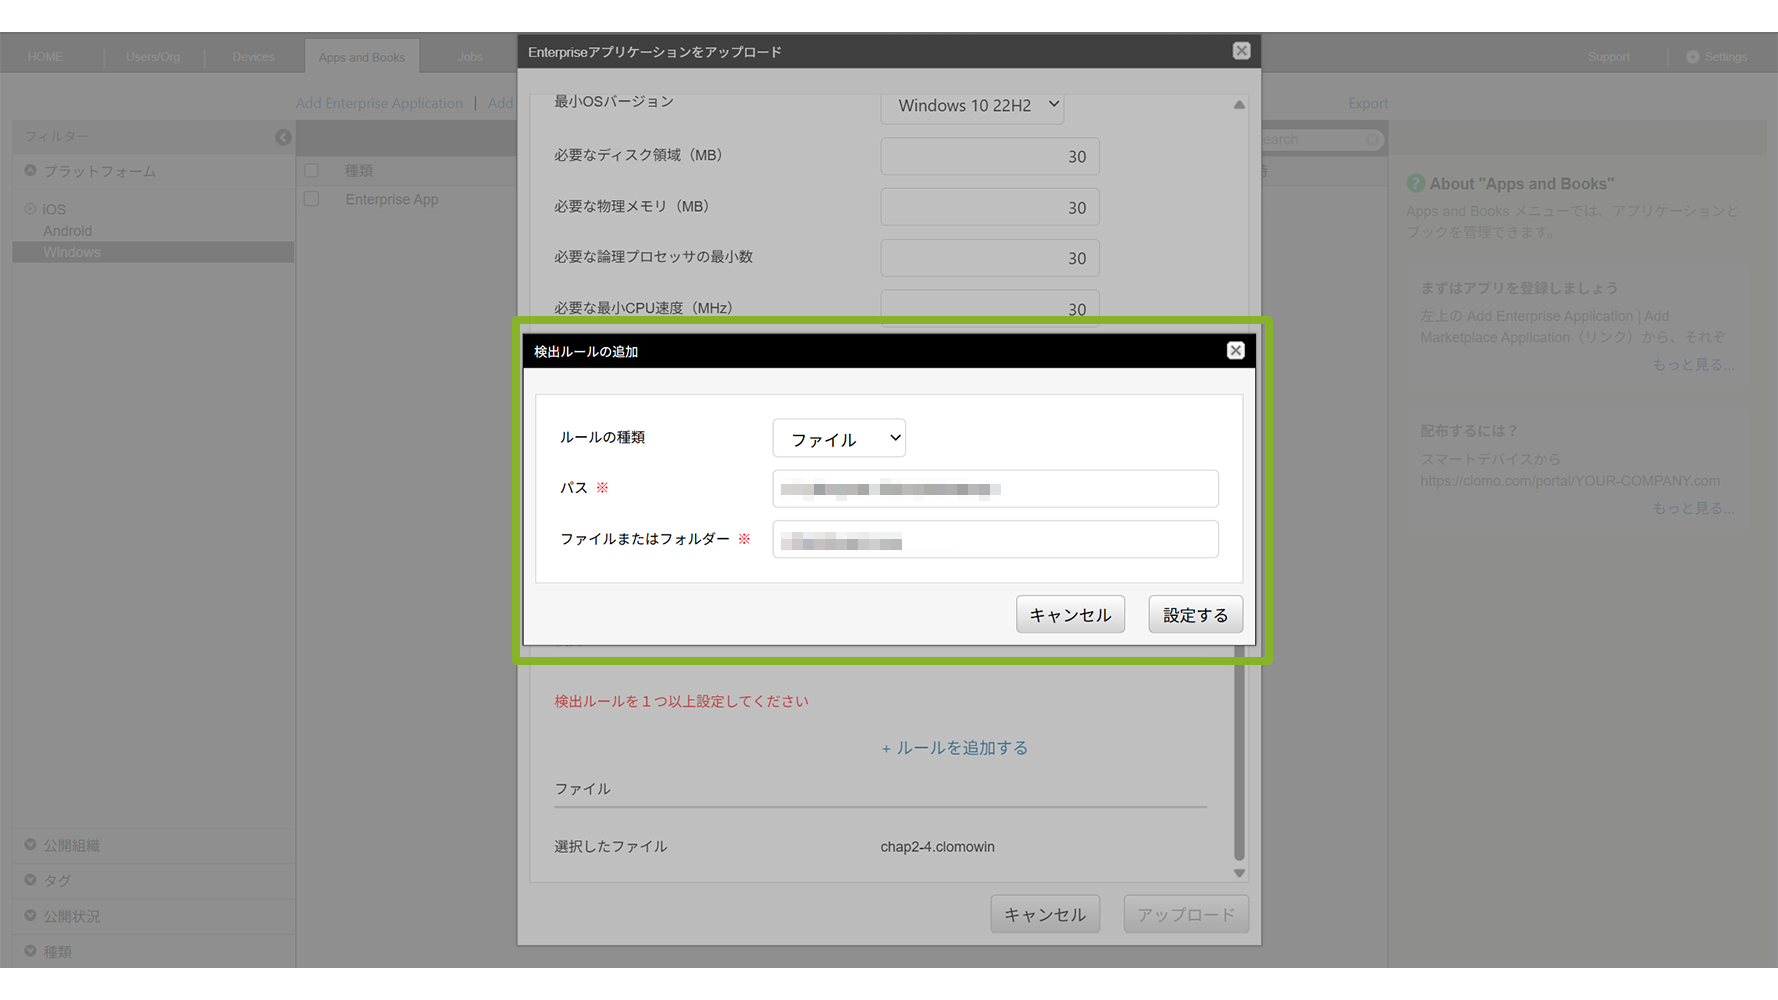Switch to the Apps and Books tab

tap(361, 57)
